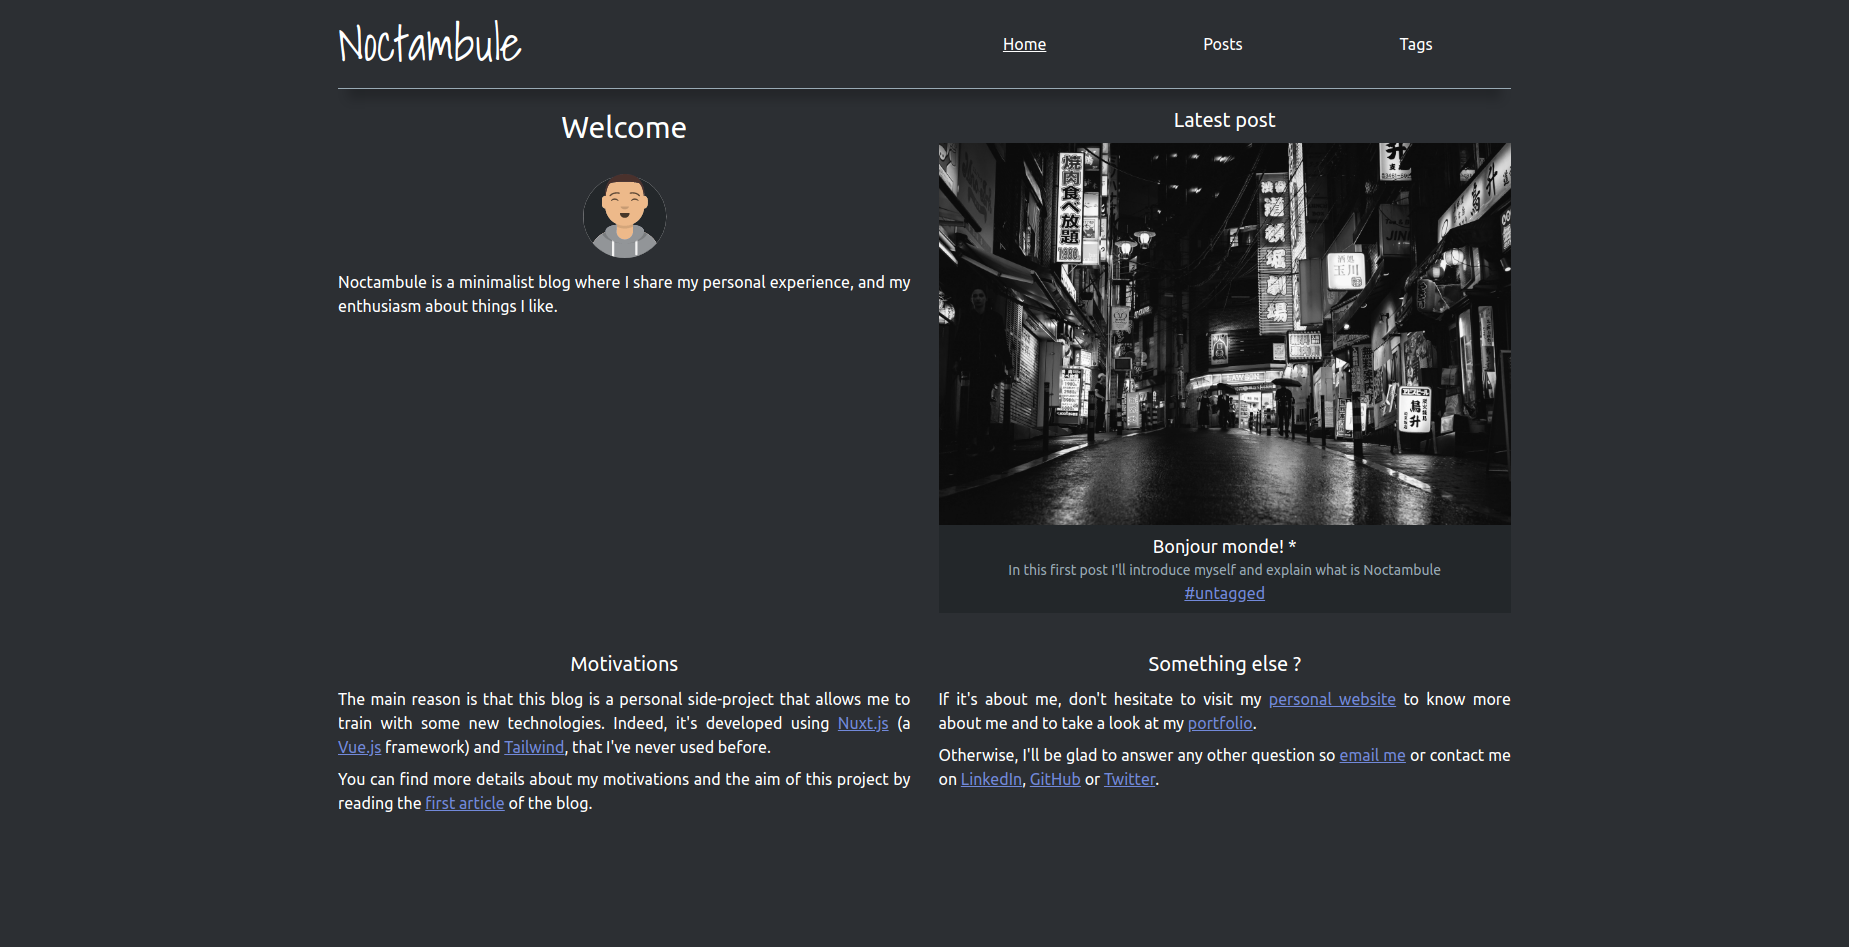View the portfolio link
1849x947 pixels.
point(1219,723)
